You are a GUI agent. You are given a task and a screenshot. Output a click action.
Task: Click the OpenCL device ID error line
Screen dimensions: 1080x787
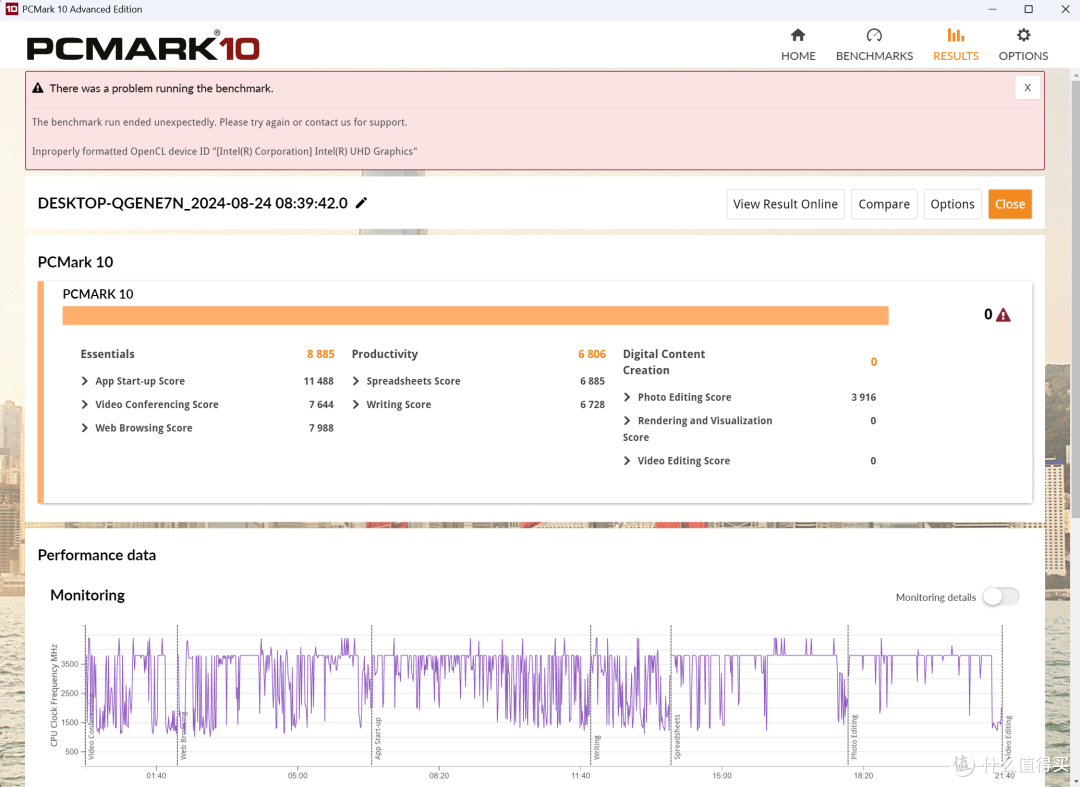coord(224,151)
